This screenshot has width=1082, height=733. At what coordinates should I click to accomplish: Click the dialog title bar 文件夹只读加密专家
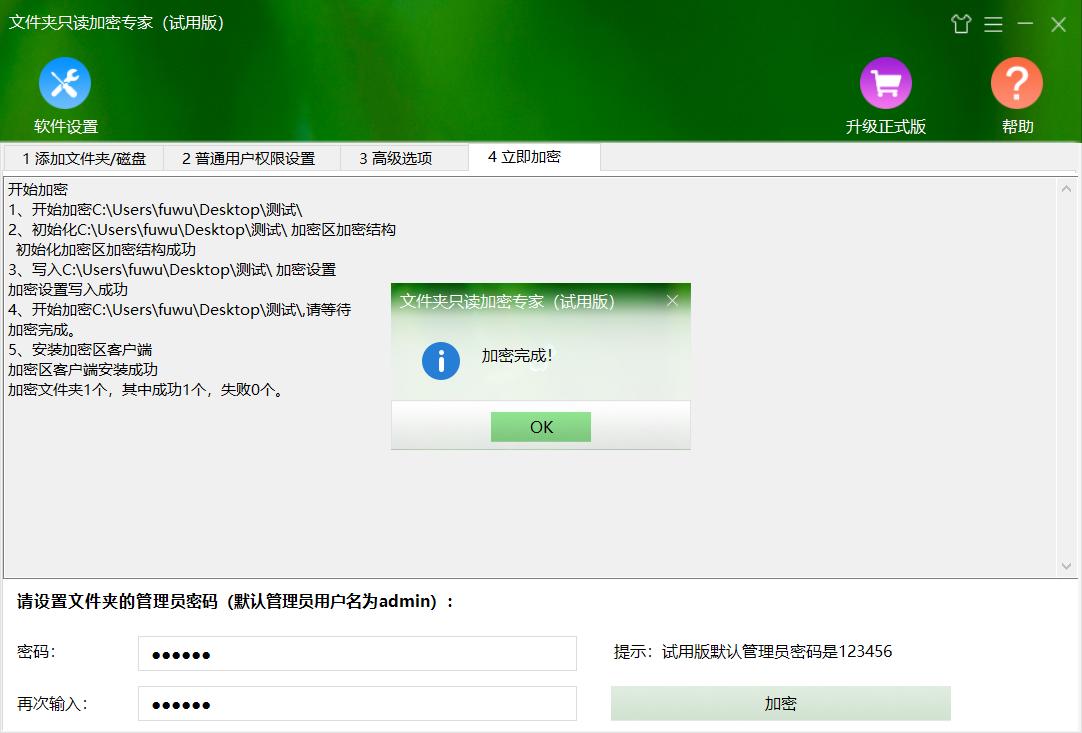510,299
